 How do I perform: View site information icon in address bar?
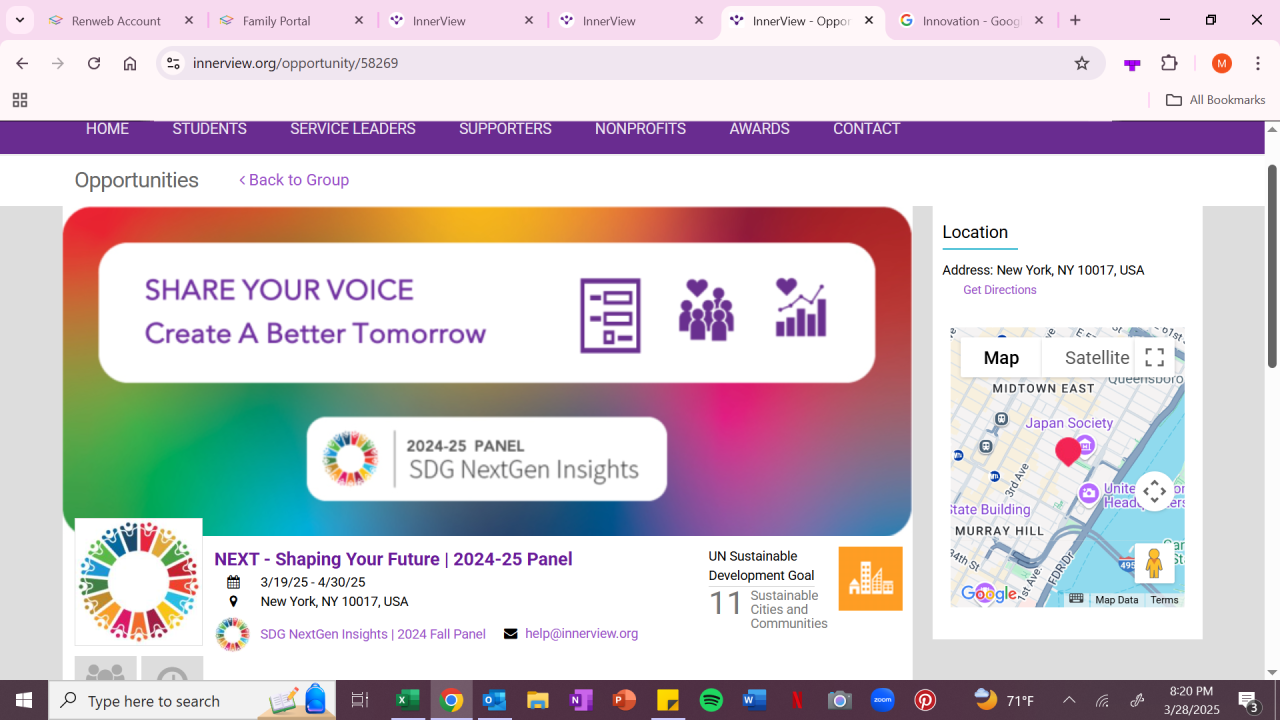point(173,63)
